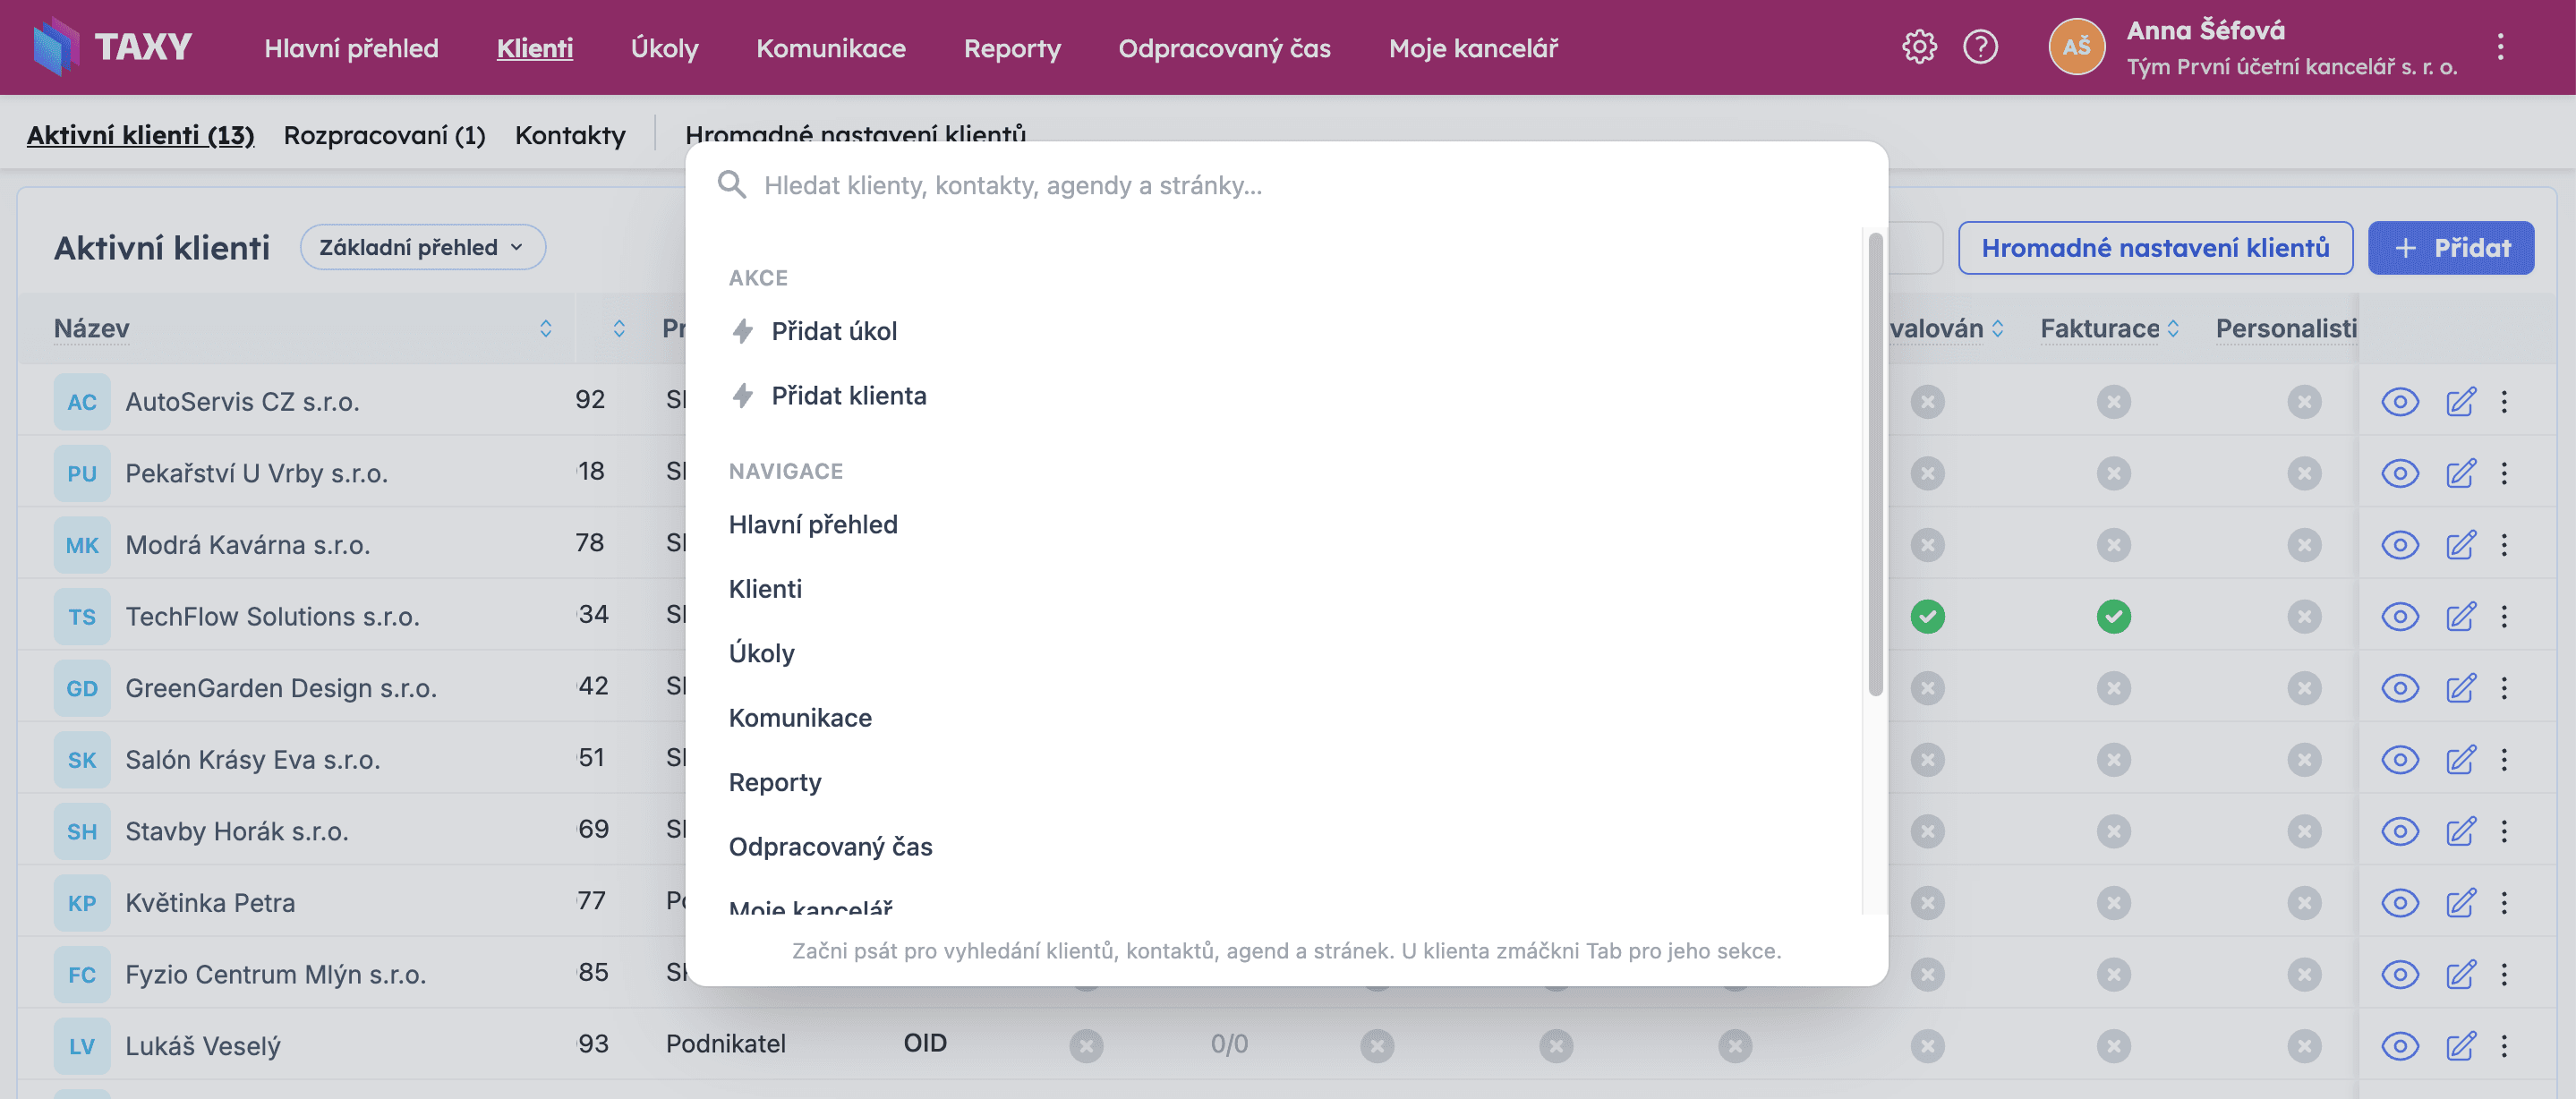Click the search magnifier icon in palette
The image size is (2576, 1099).
coord(732,184)
